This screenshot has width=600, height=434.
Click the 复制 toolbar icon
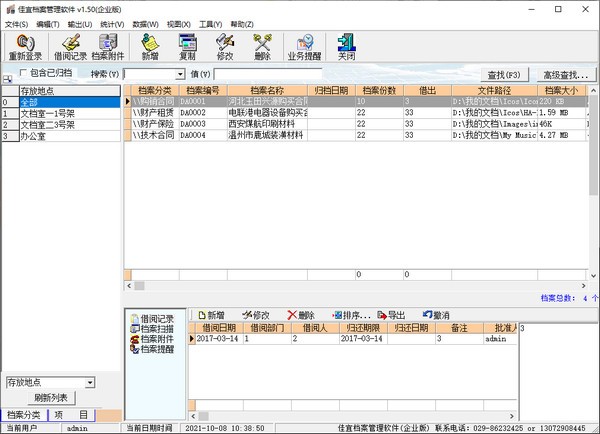[188, 47]
